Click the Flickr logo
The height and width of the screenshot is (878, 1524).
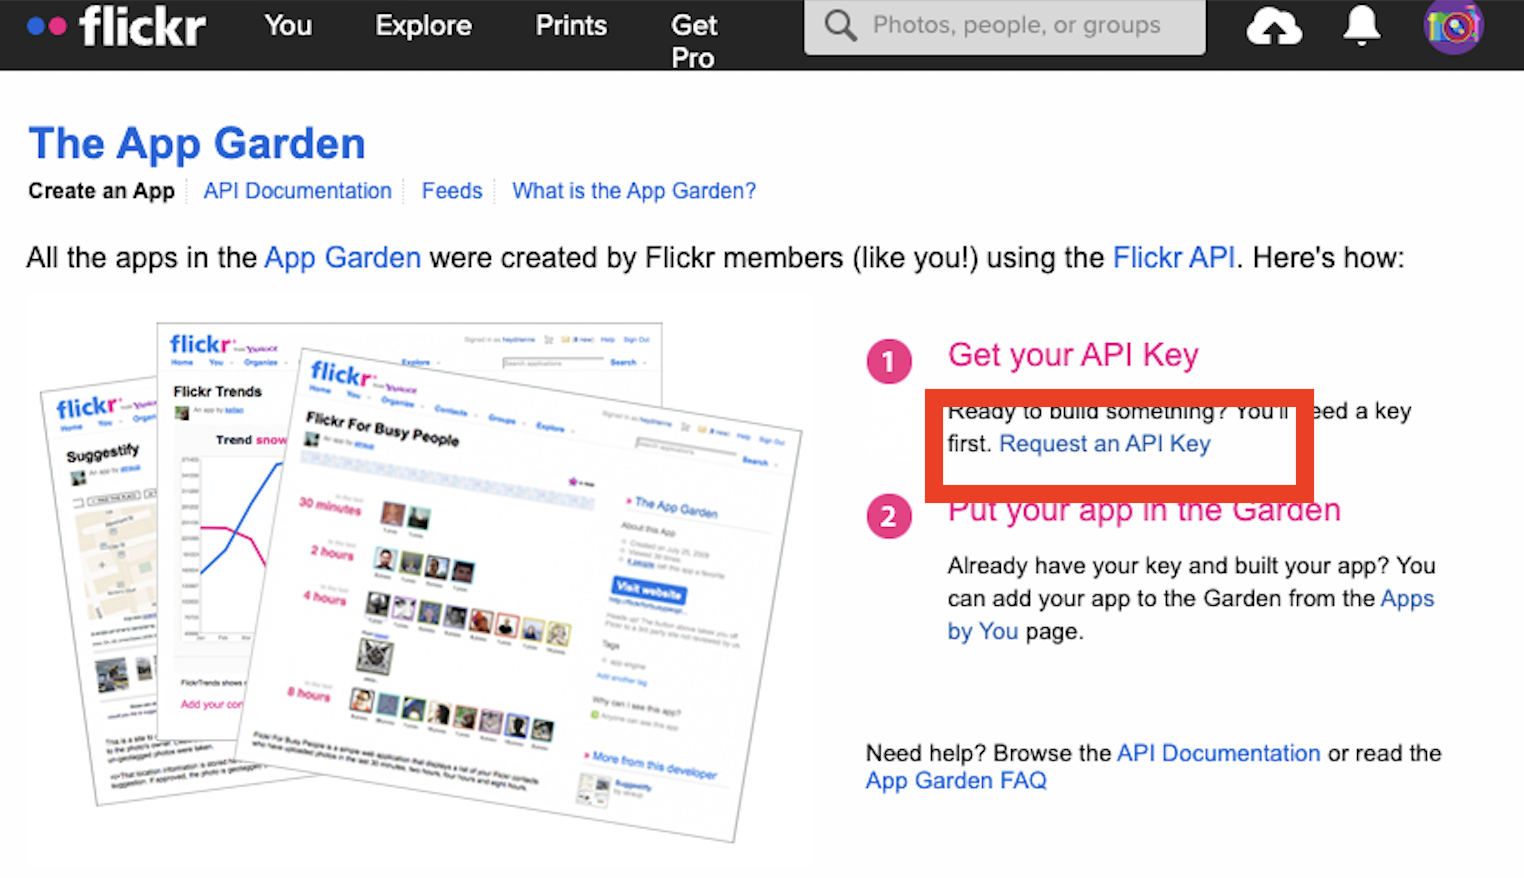click(x=117, y=26)
